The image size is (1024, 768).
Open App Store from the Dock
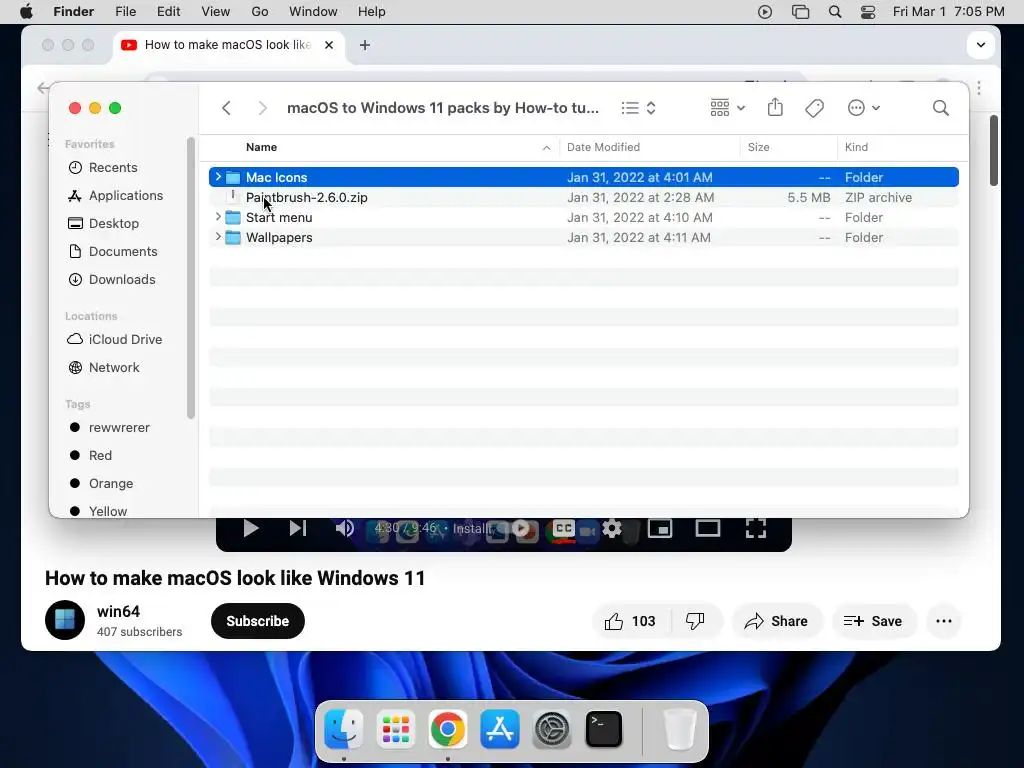pyautogui.click(x=500, y=729)
